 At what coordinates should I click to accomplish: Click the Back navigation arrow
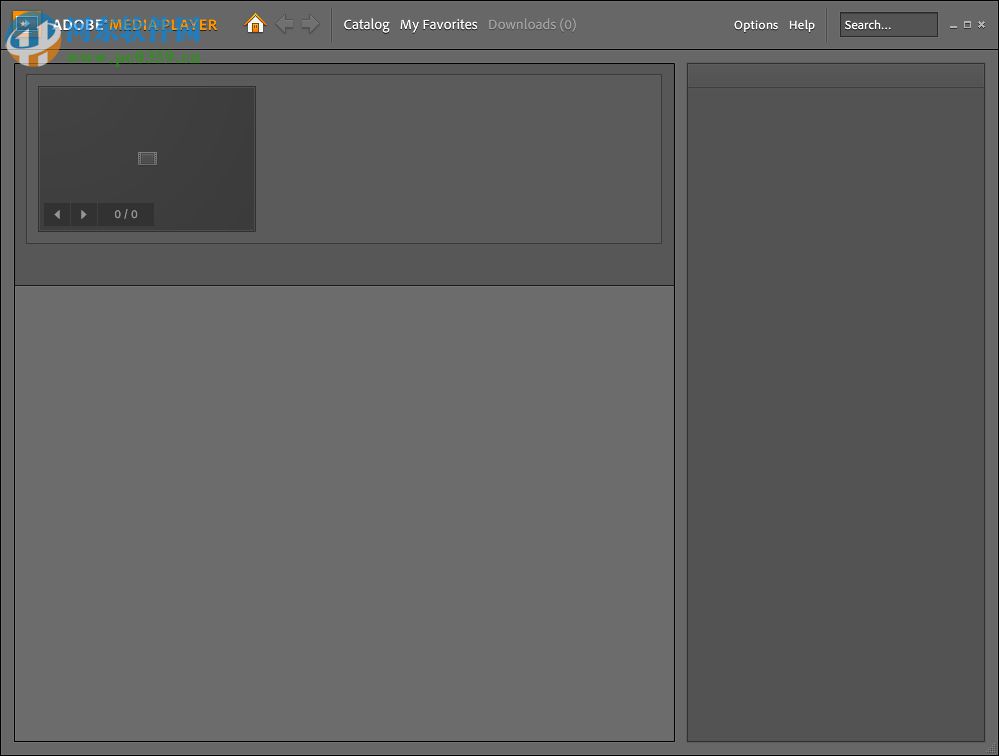[284, 24]
